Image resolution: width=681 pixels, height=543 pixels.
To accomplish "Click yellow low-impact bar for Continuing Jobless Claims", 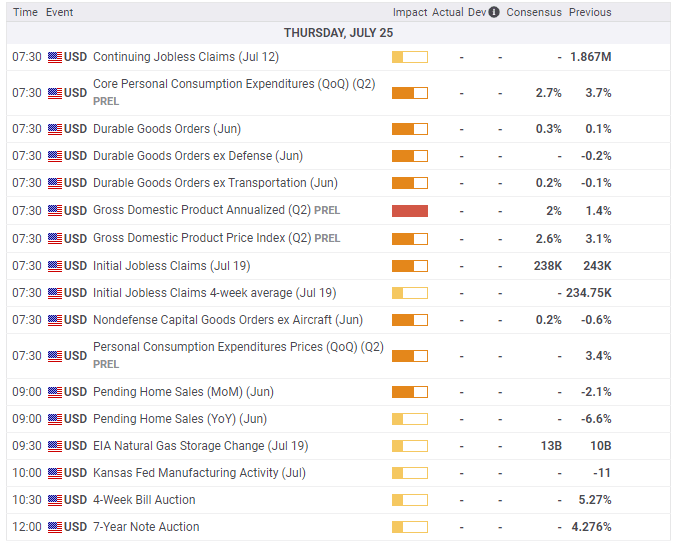I will point(410,57).
